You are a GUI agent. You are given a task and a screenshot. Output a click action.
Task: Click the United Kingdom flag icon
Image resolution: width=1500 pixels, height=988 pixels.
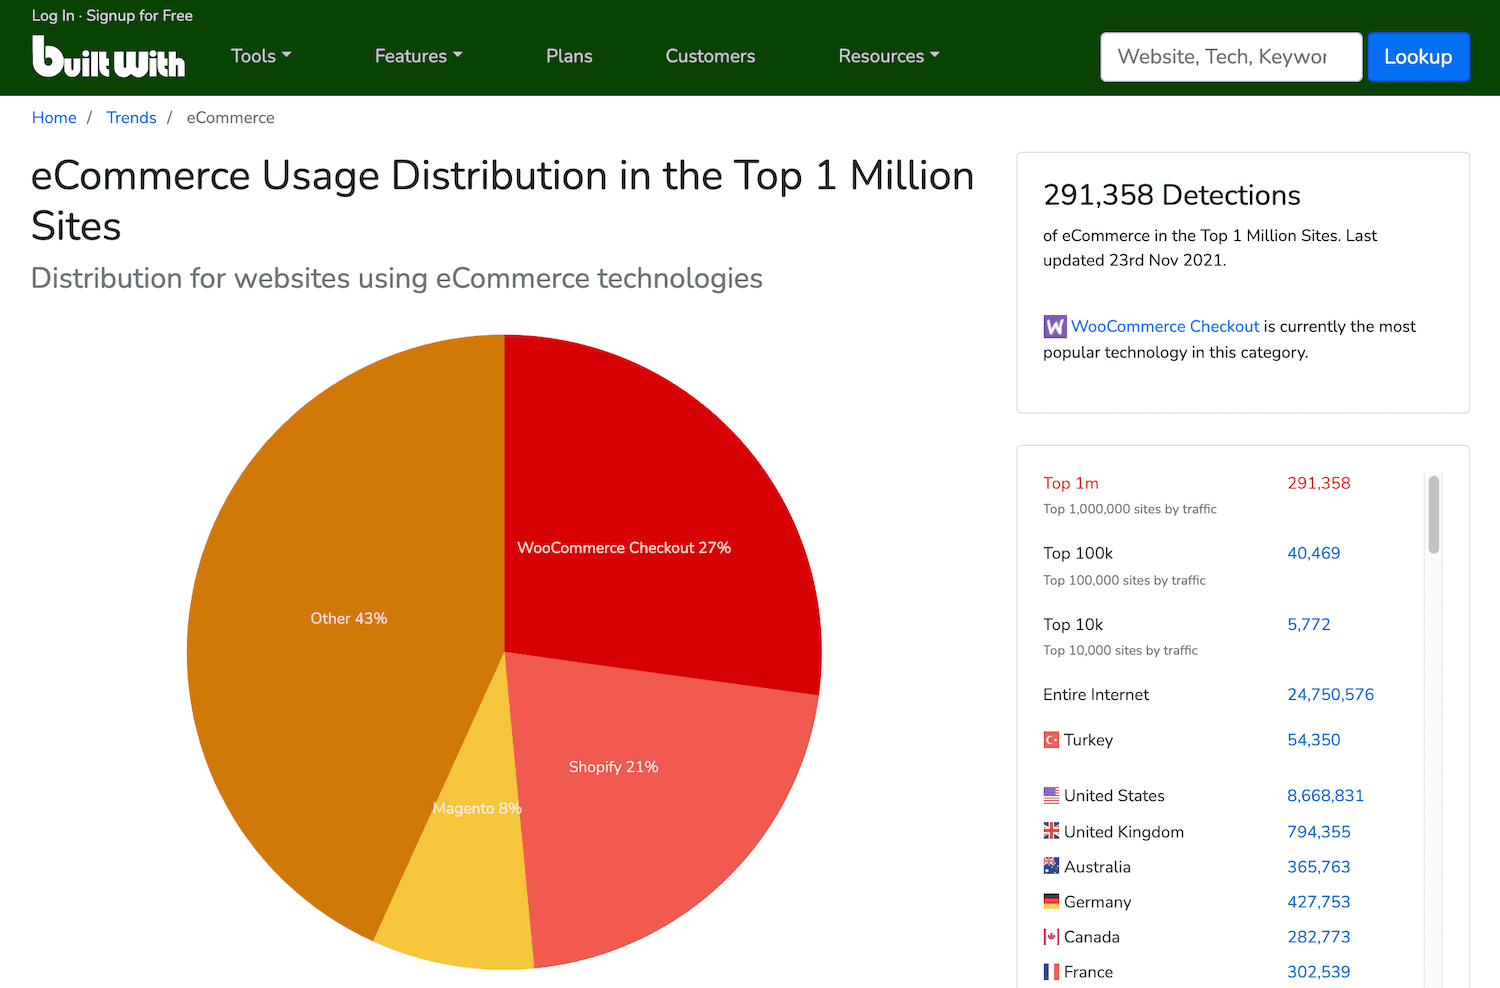tap(1051, 831)
